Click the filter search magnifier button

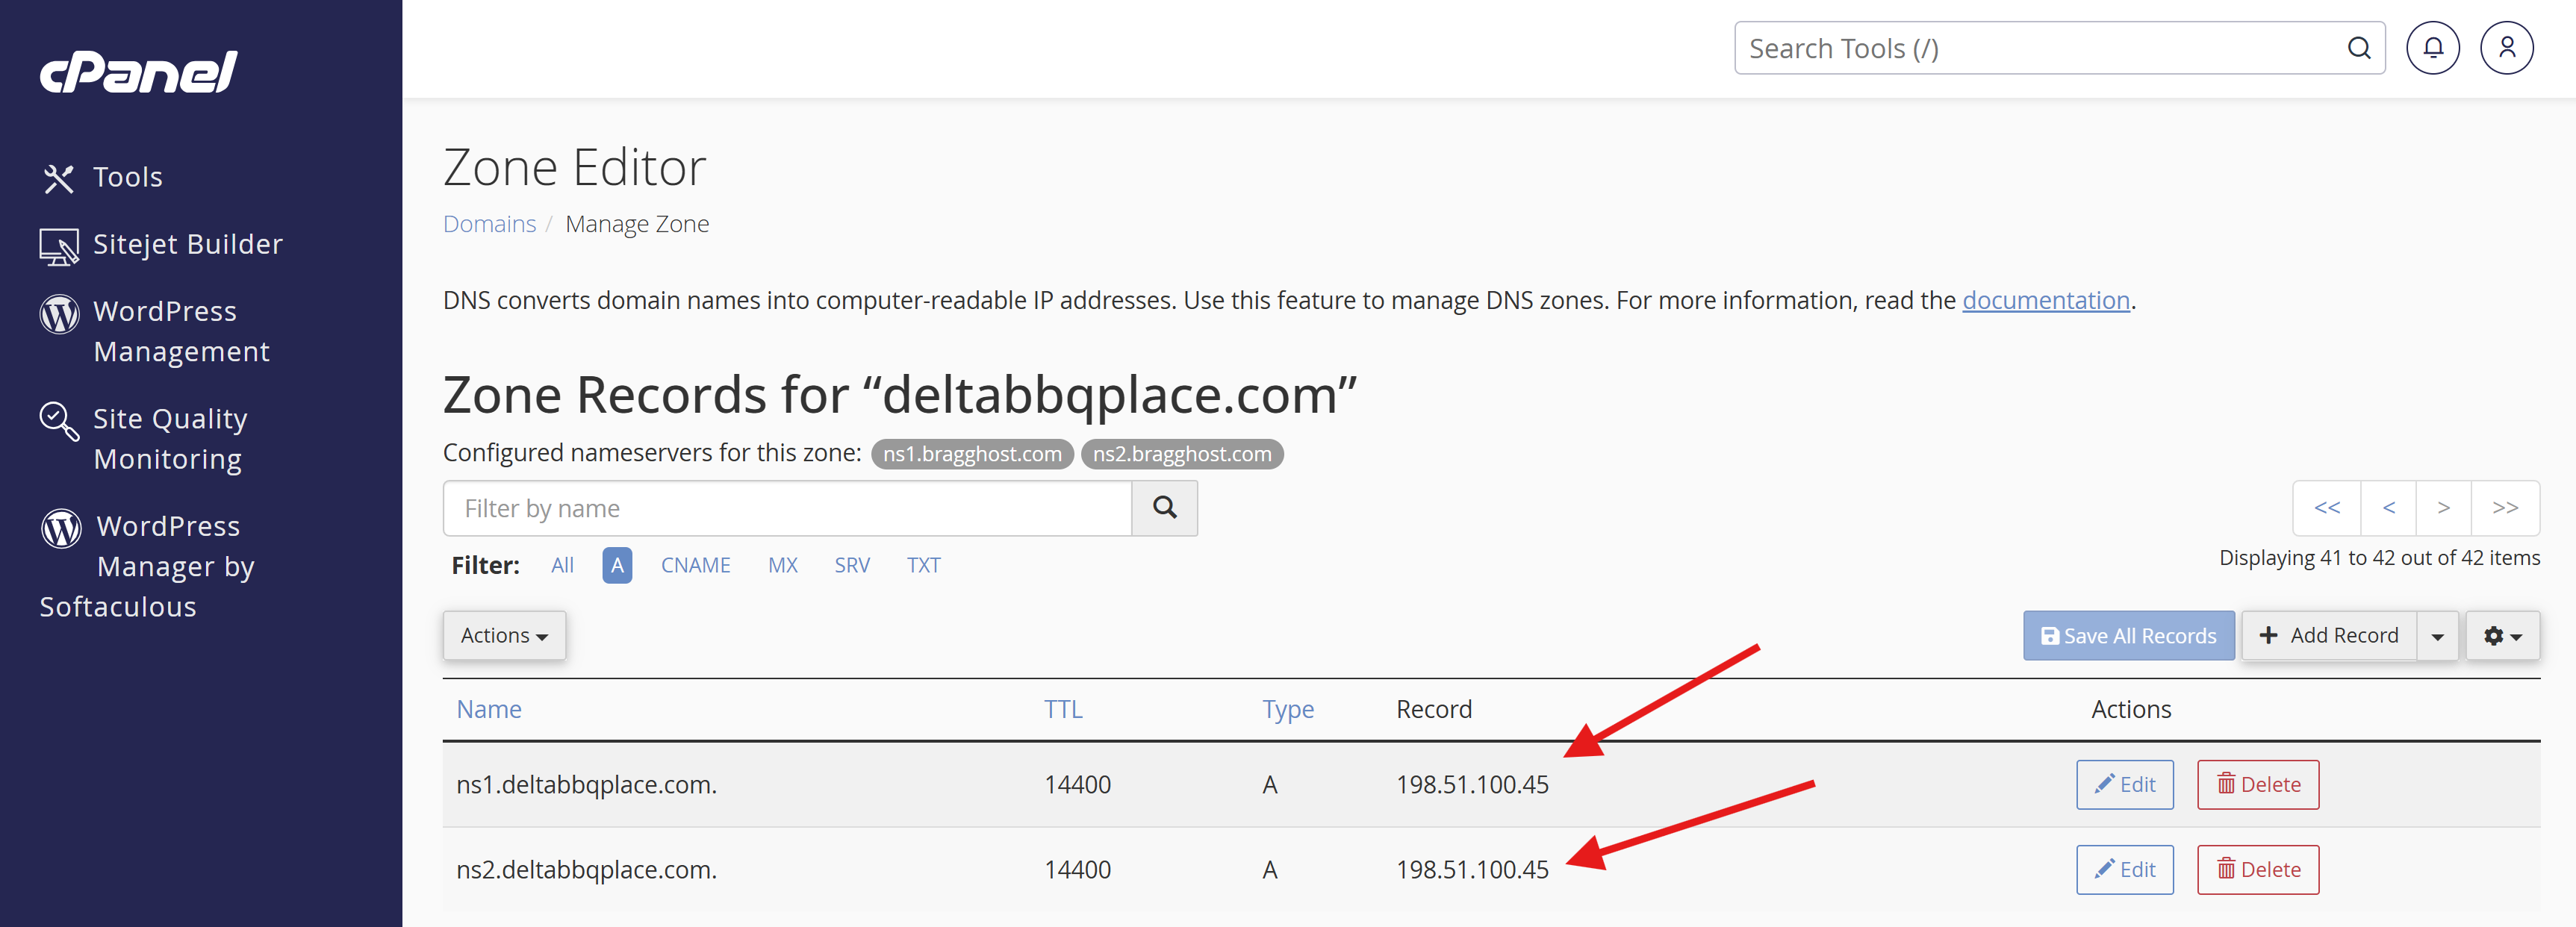(x=1164, y=508)
